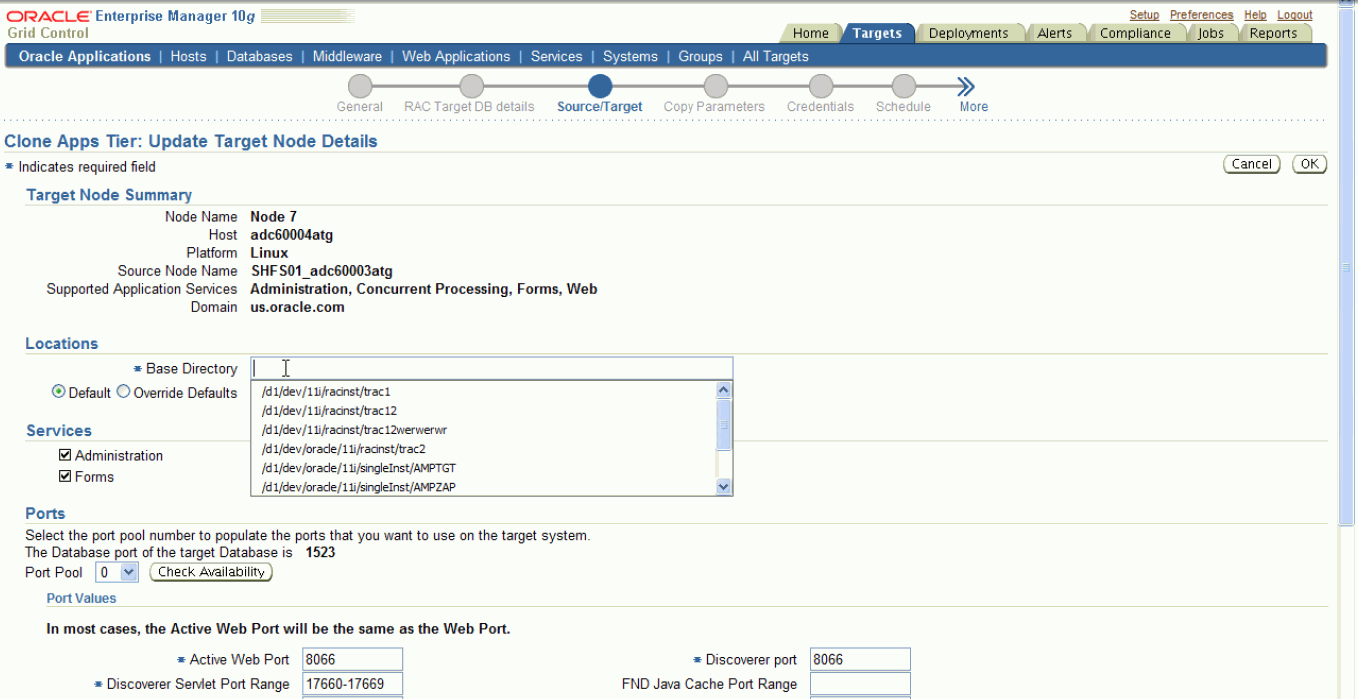1358x699 pixels.
Task: Open the Targets tab
Action: [877, 33]
